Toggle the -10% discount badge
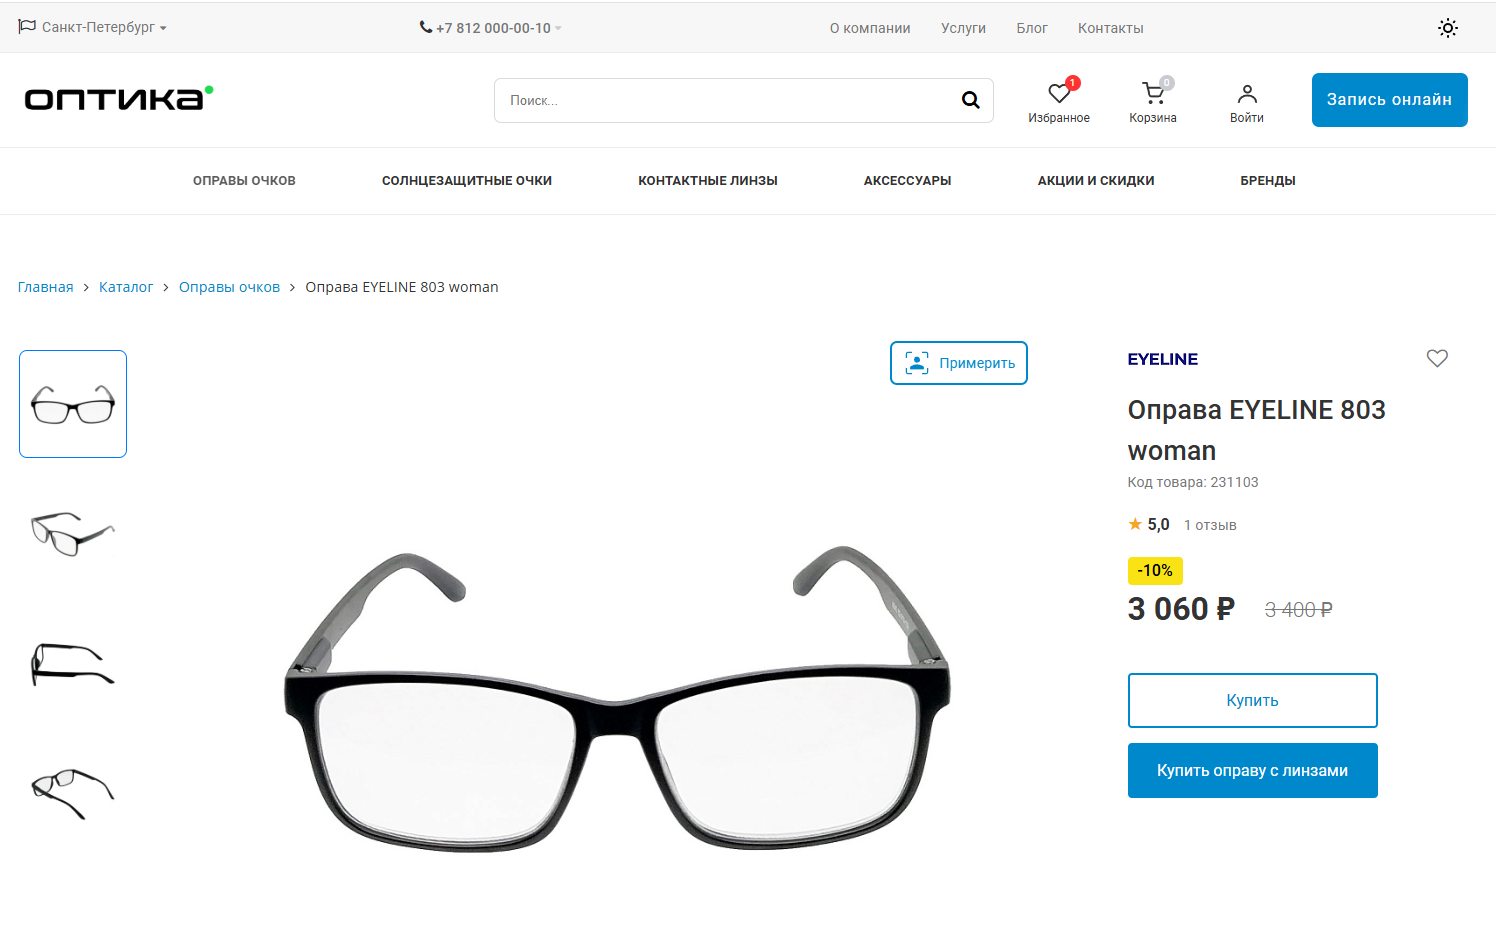The width and height of the screenshot is (1496, 933). 1155,570
